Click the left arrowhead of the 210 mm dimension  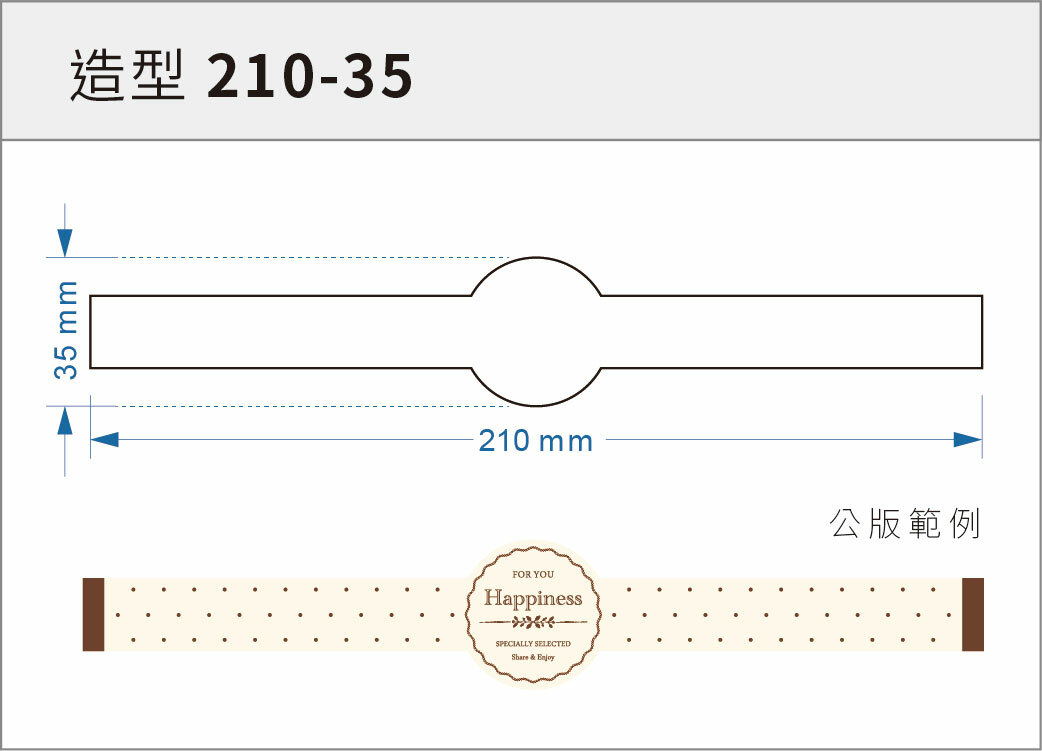coord(105,440)
